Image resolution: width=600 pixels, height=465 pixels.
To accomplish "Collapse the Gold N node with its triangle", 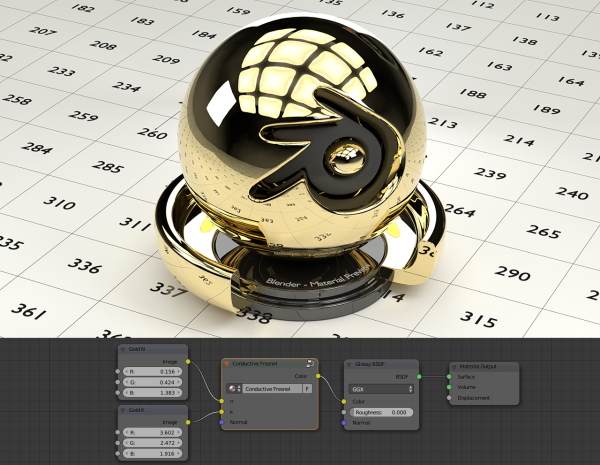I will tap(123, 349).
